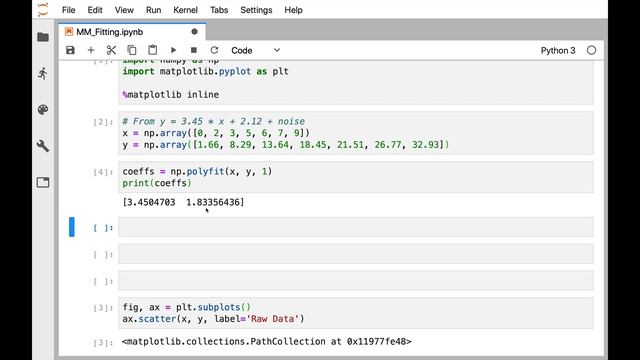Restart the kernel with refresh icon
This screenshot has width=640, height=360.
pos(214,50)
